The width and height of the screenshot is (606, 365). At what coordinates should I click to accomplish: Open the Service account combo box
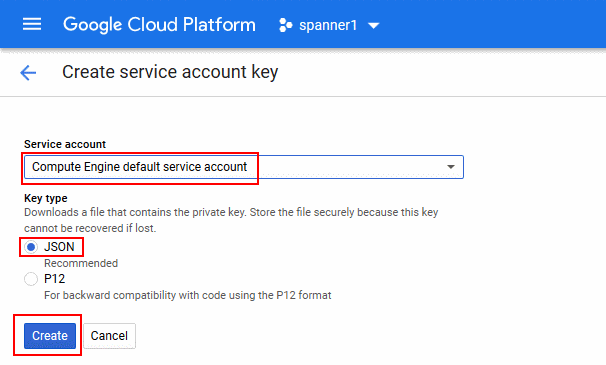tap(243, 167)
